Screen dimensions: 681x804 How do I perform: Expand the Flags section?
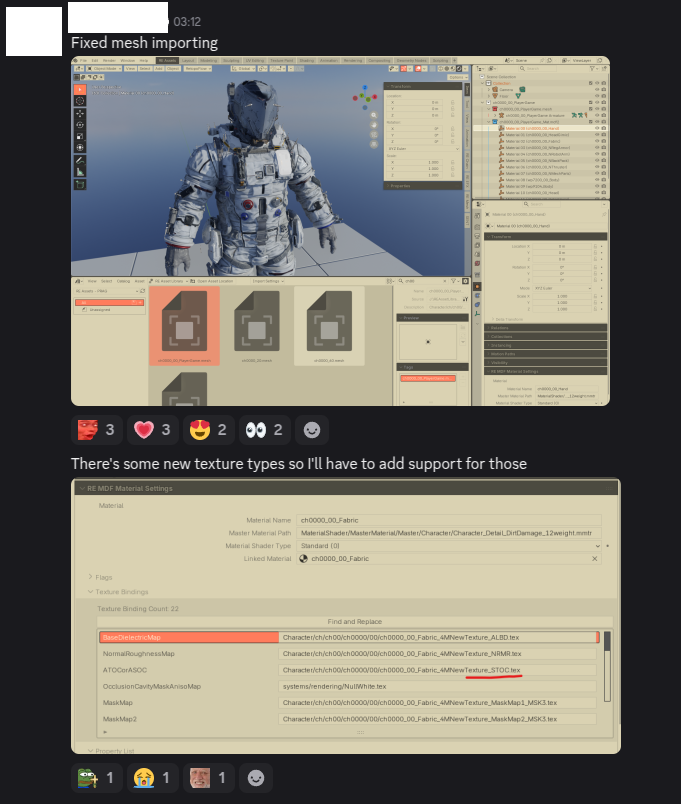(100, 577)
